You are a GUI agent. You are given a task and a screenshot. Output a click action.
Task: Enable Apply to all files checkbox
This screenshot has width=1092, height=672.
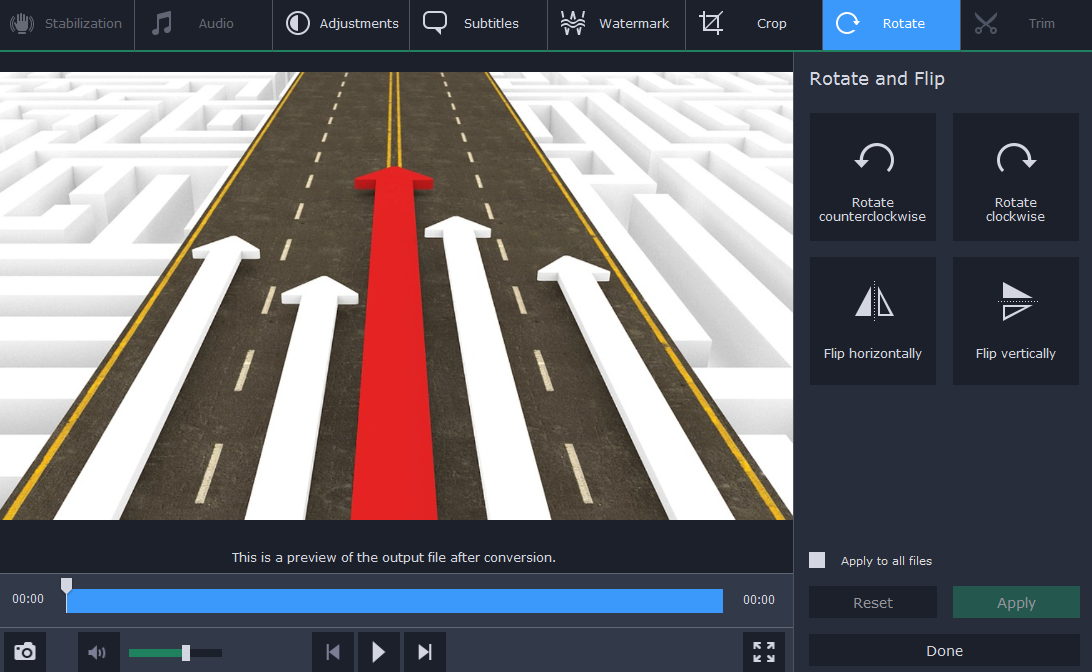(x=817, y=561)
